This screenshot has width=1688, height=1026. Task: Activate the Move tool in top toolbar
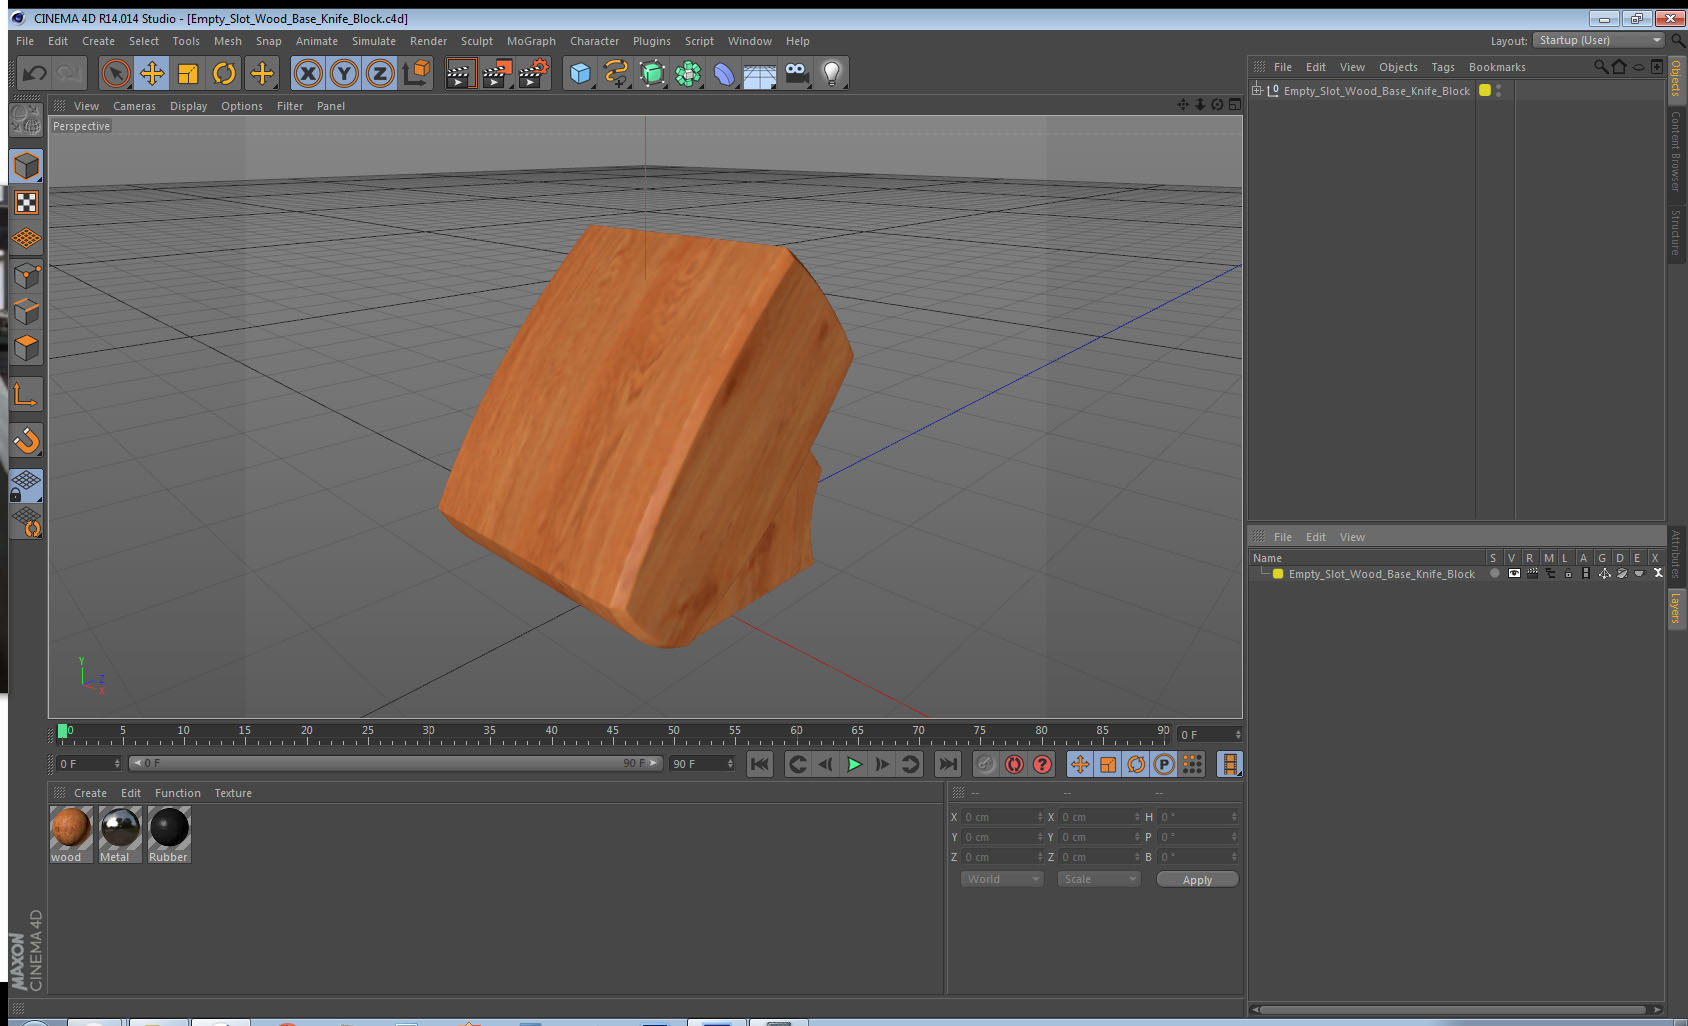pyautogui.click(x=152, y=73)
